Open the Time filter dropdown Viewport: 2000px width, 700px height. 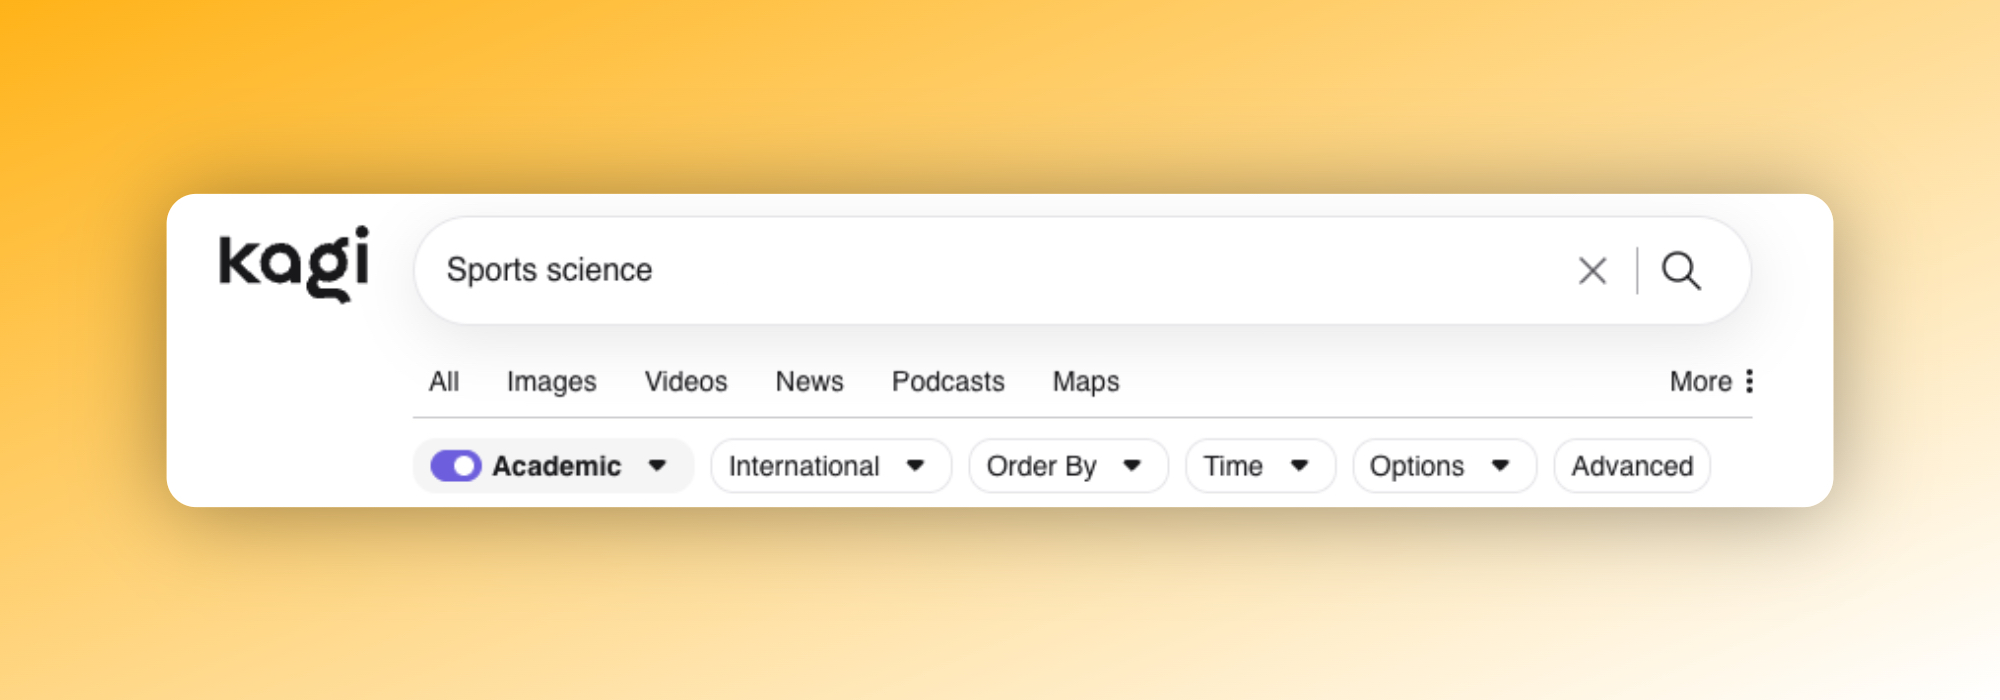1259,466
